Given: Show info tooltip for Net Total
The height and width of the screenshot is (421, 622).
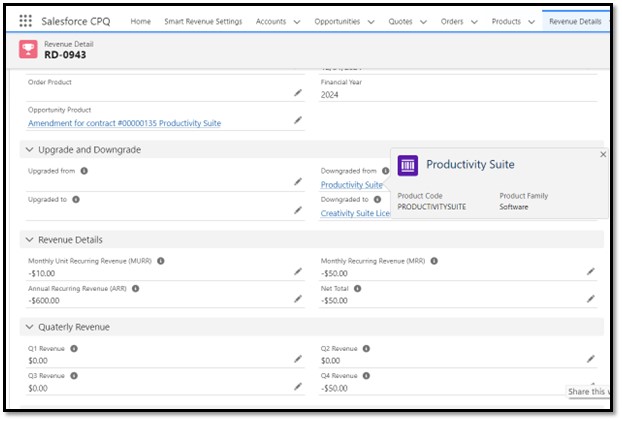Looking at the screenshot, I should coord(357,289).
